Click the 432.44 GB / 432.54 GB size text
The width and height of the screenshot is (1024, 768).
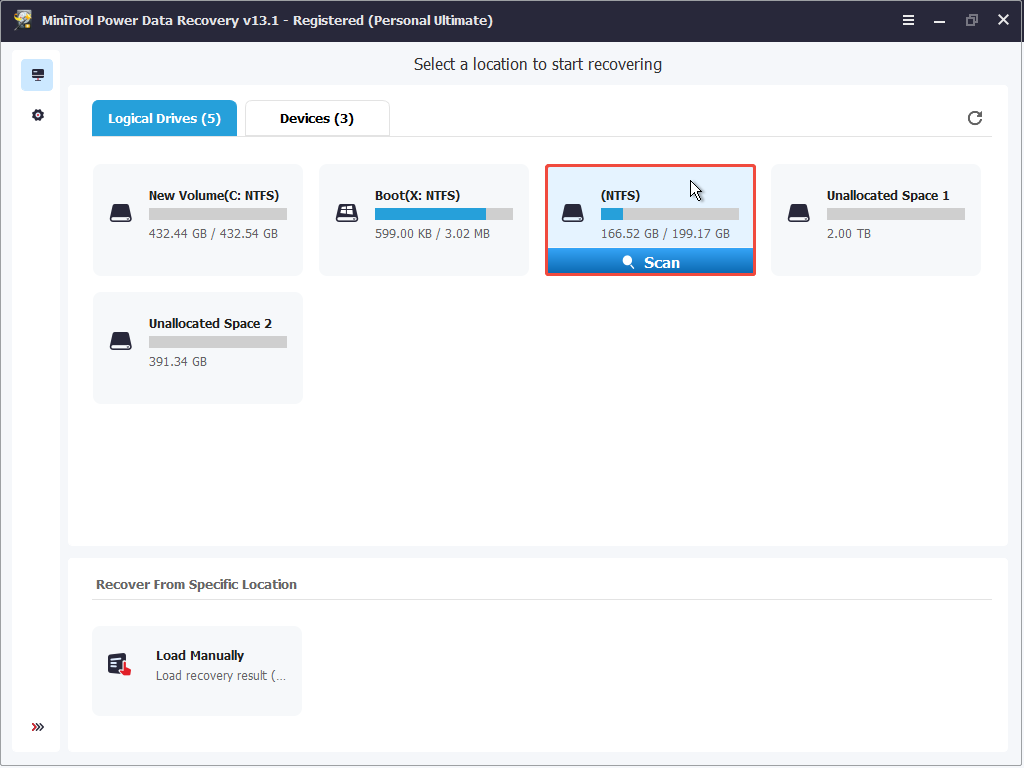point(213,234)
